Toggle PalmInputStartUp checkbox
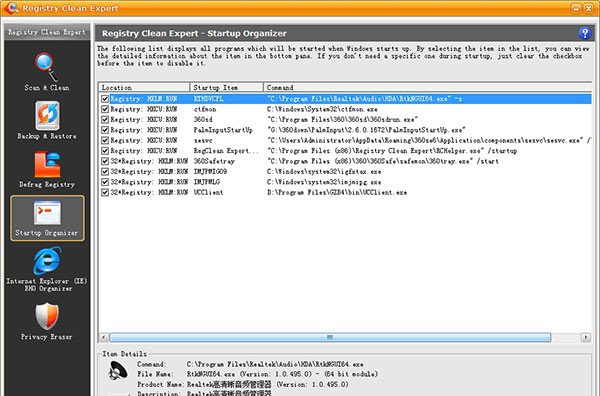Viewport: 600px width, 396px height. [105, 130]
